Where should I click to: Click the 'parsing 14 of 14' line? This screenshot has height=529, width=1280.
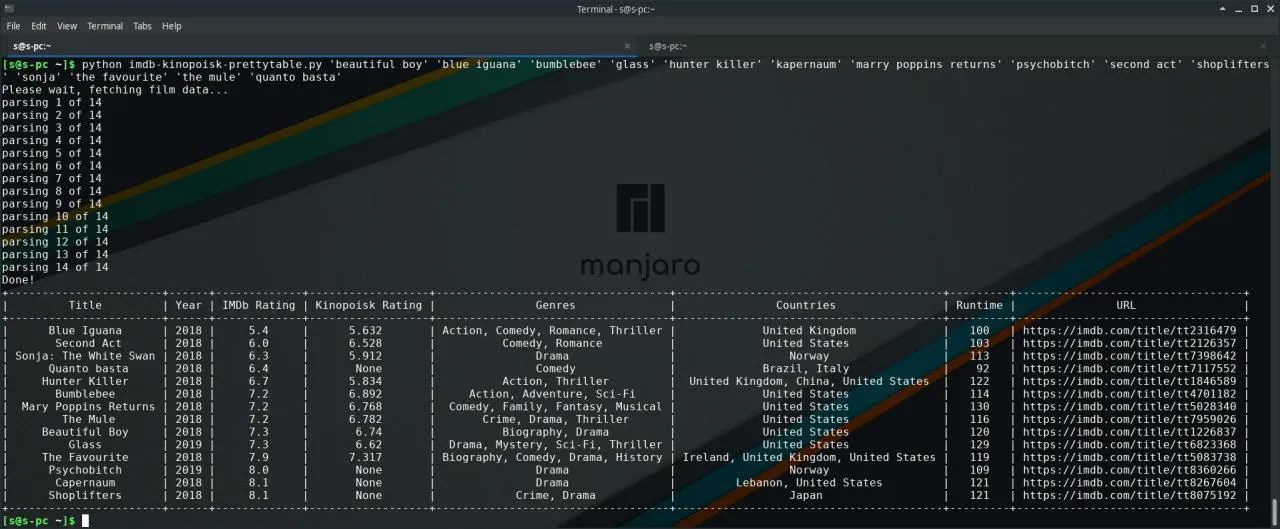point(55,267)
